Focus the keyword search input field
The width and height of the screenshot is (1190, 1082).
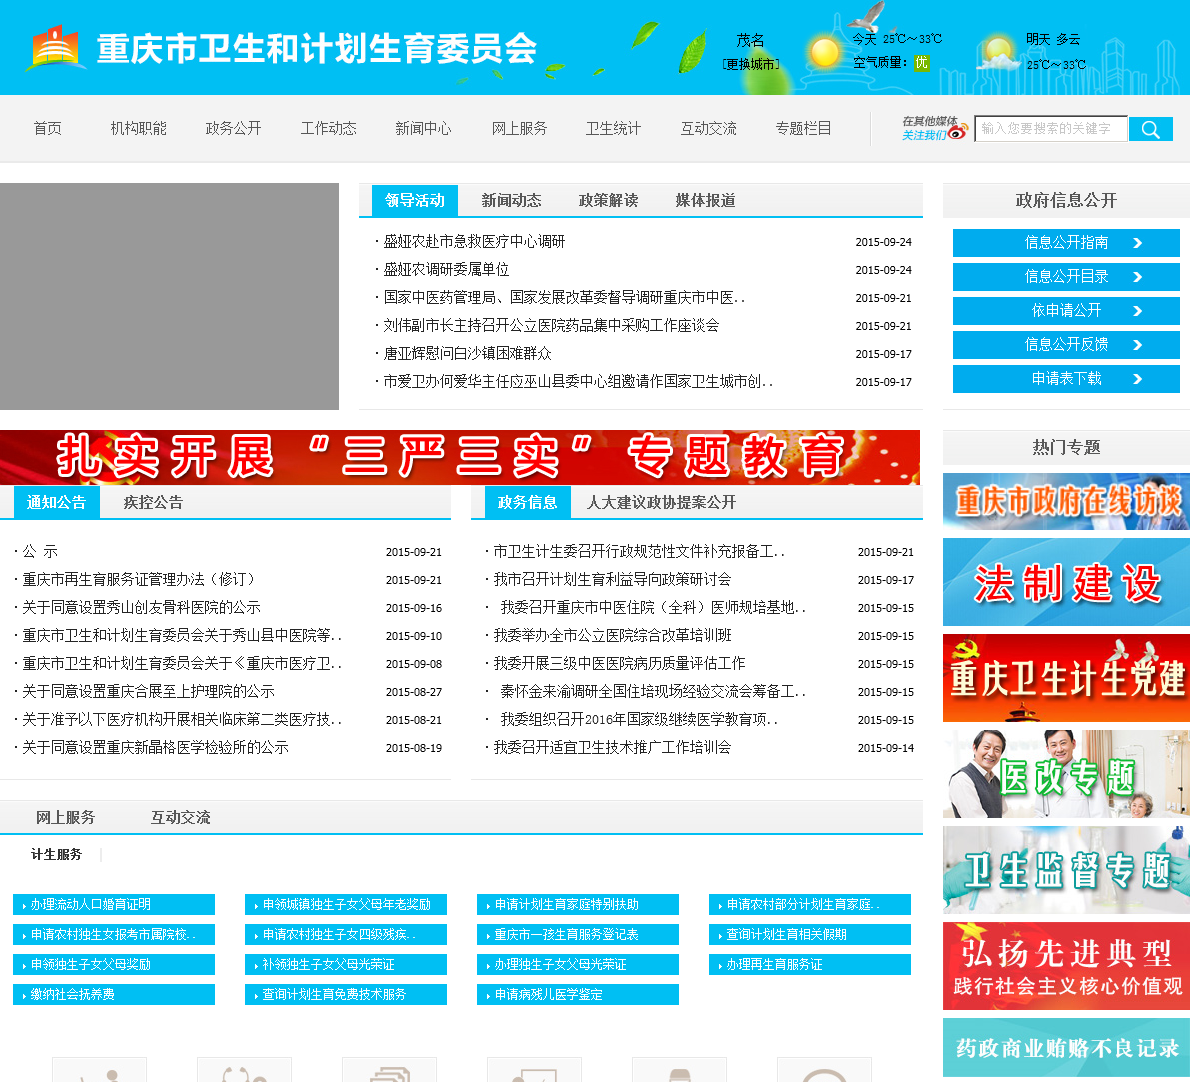(1050, 129)
